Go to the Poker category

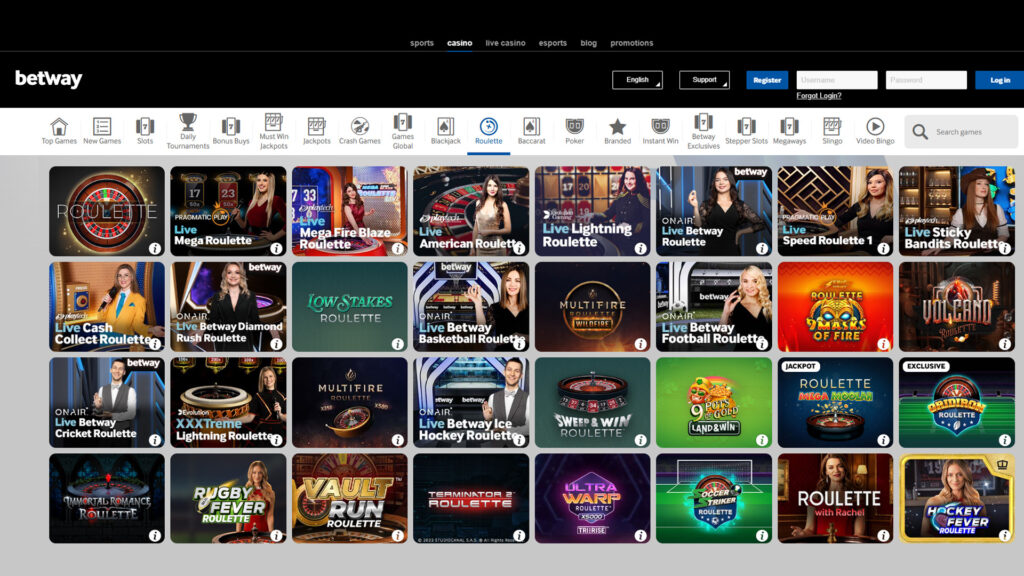pos(575,131)
